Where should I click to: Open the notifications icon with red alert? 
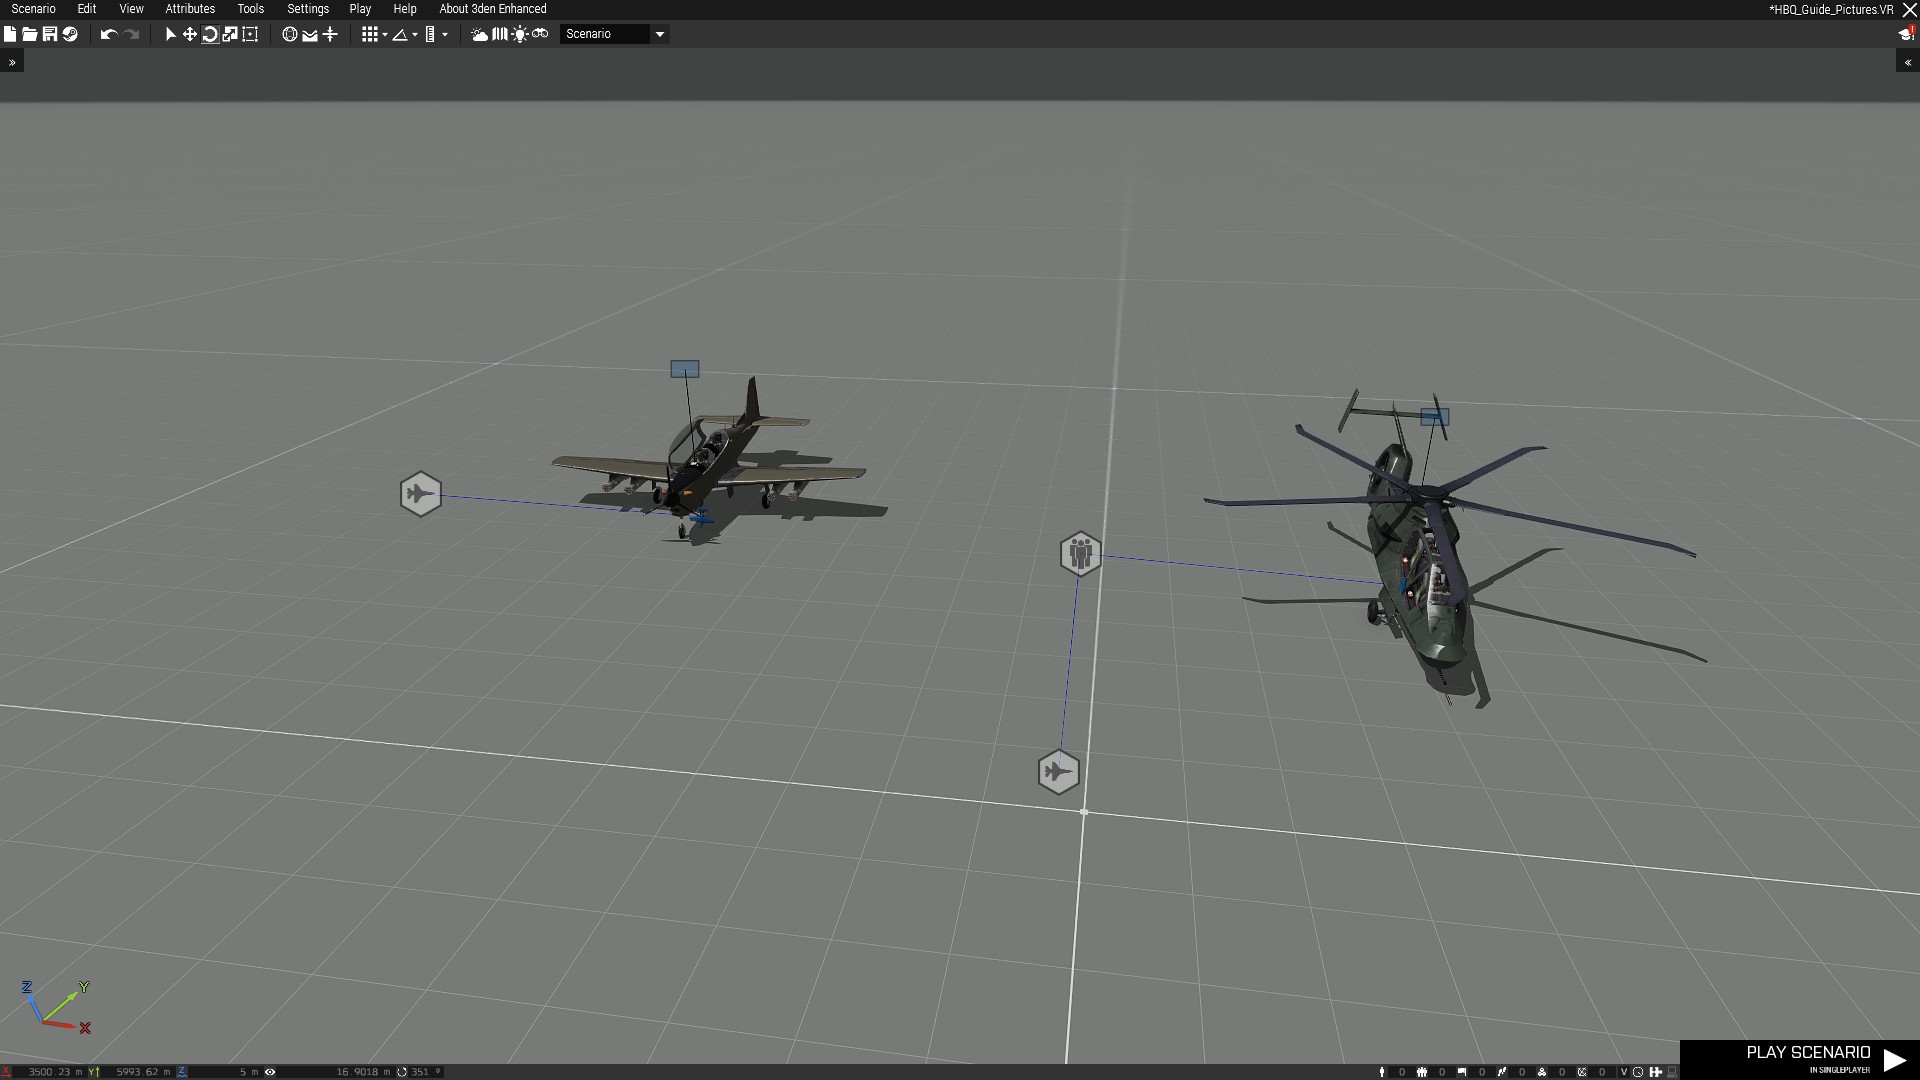1906,34
